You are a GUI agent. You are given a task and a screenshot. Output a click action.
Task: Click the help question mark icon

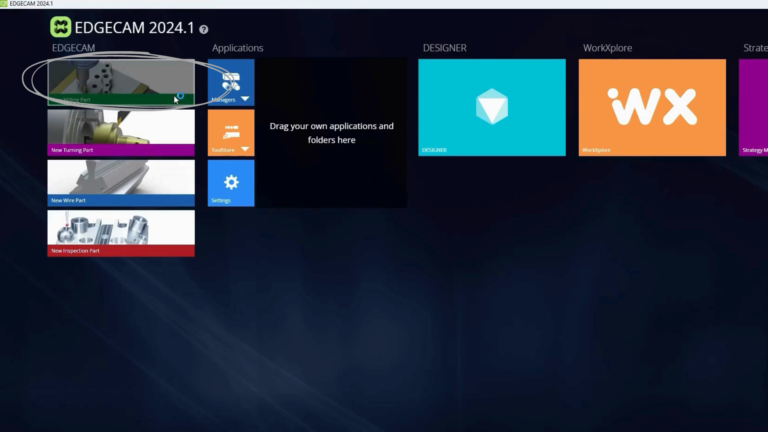204,30
